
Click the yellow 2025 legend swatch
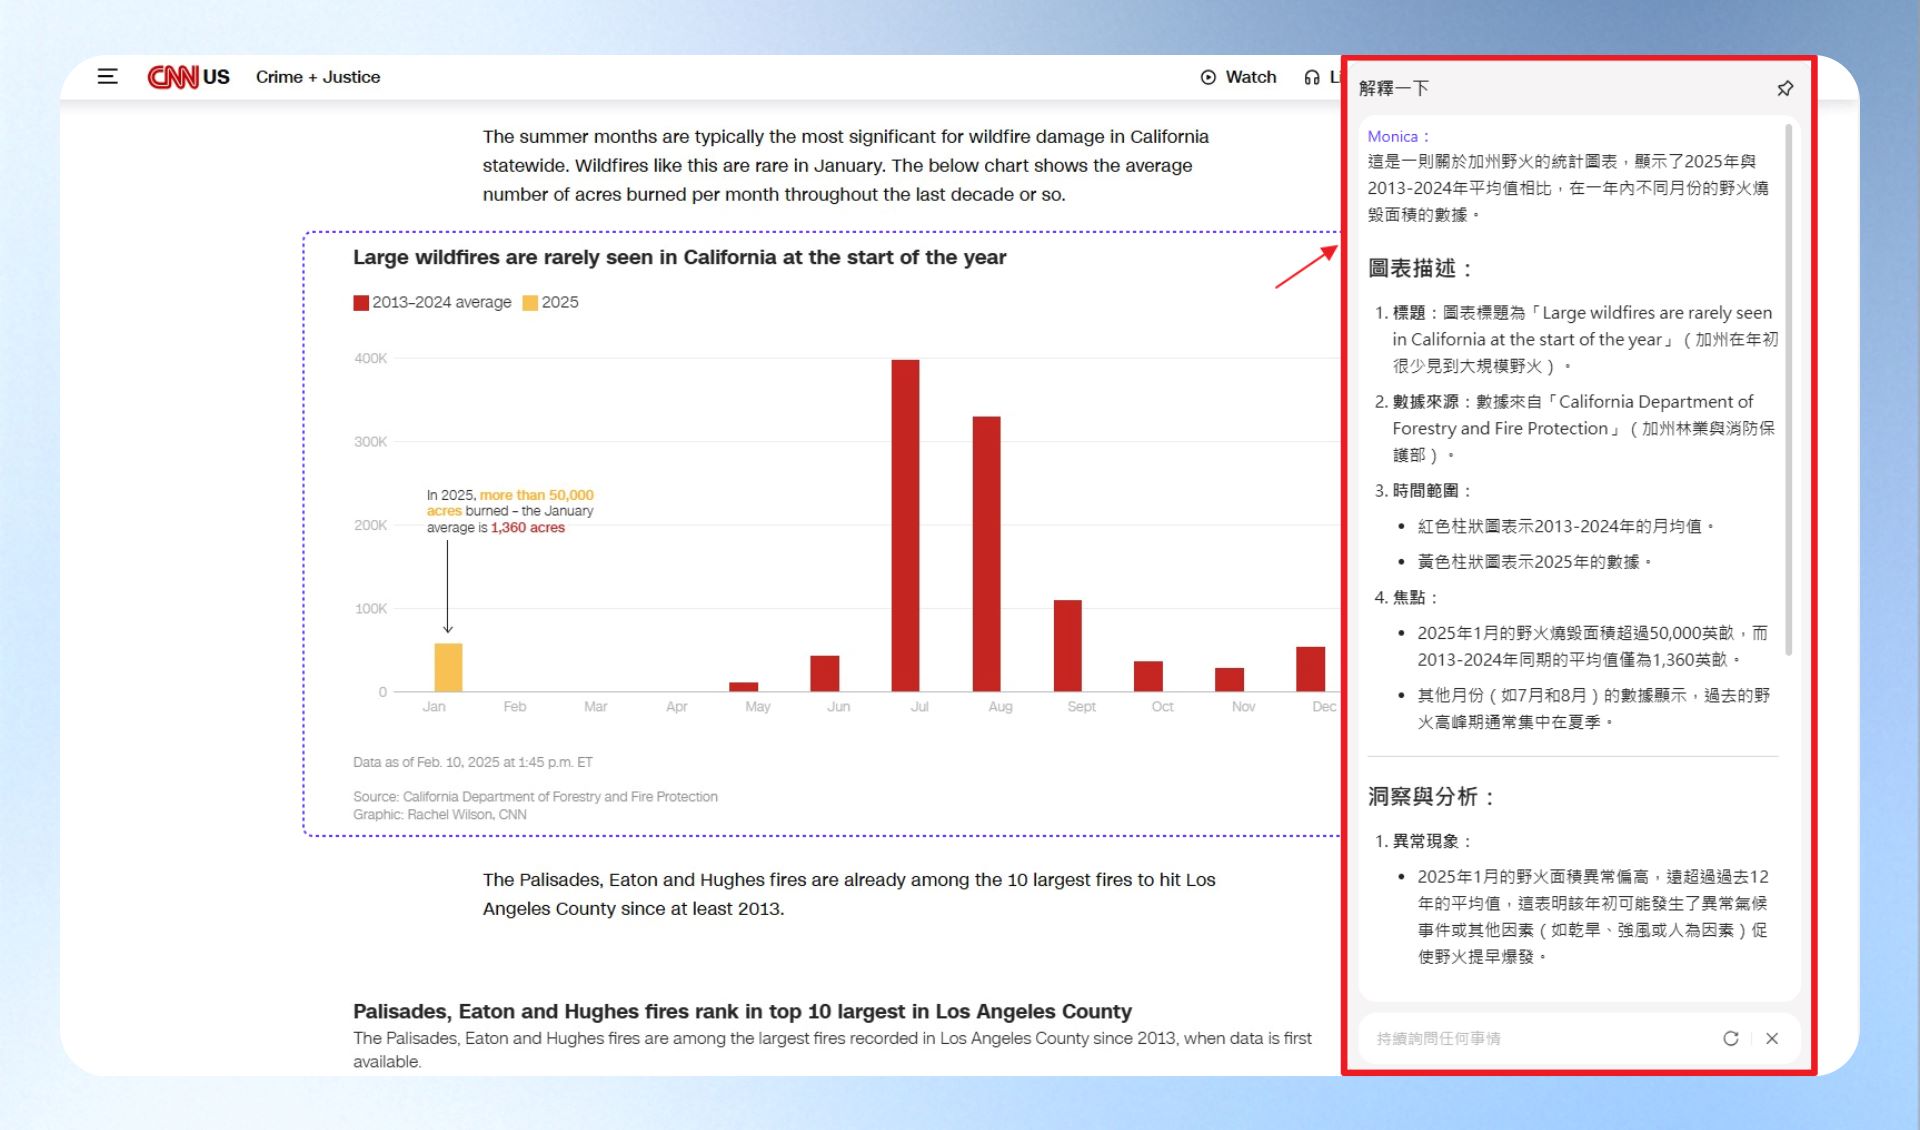point(530,303)
